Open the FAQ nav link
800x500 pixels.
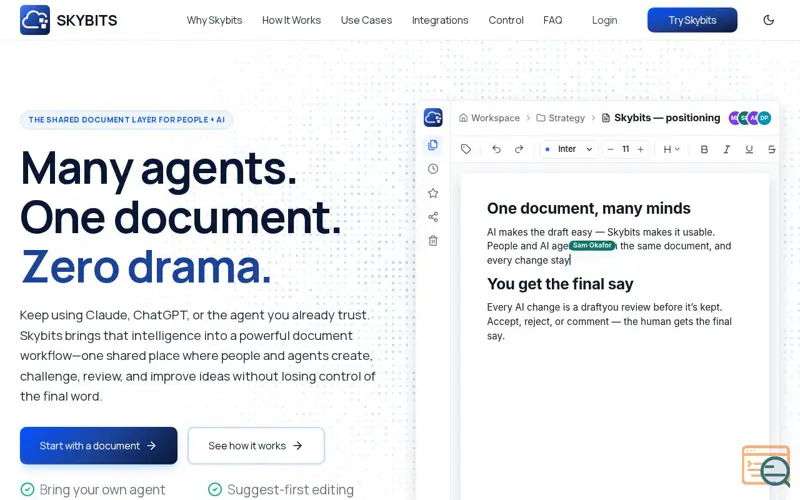pos(553,20)
